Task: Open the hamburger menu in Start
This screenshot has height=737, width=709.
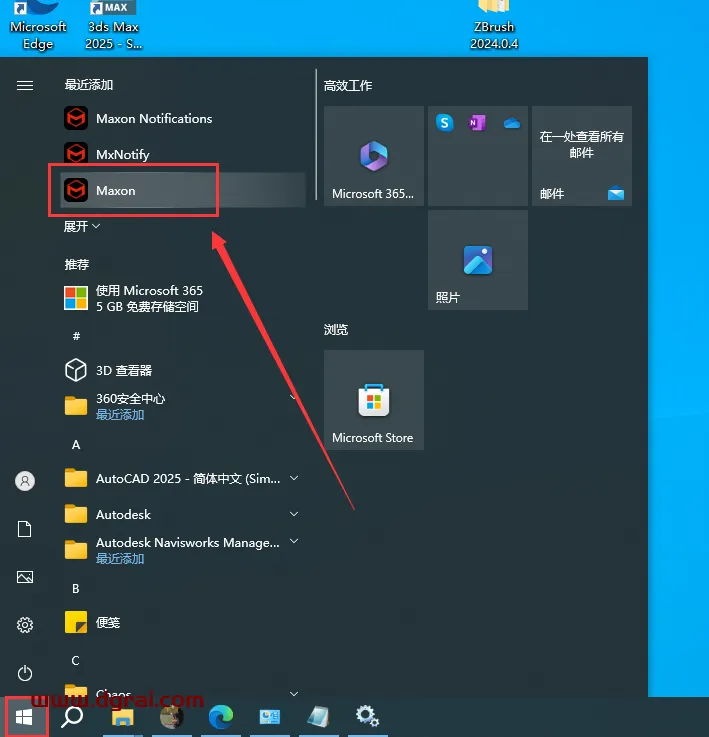Action: (25, 86)
